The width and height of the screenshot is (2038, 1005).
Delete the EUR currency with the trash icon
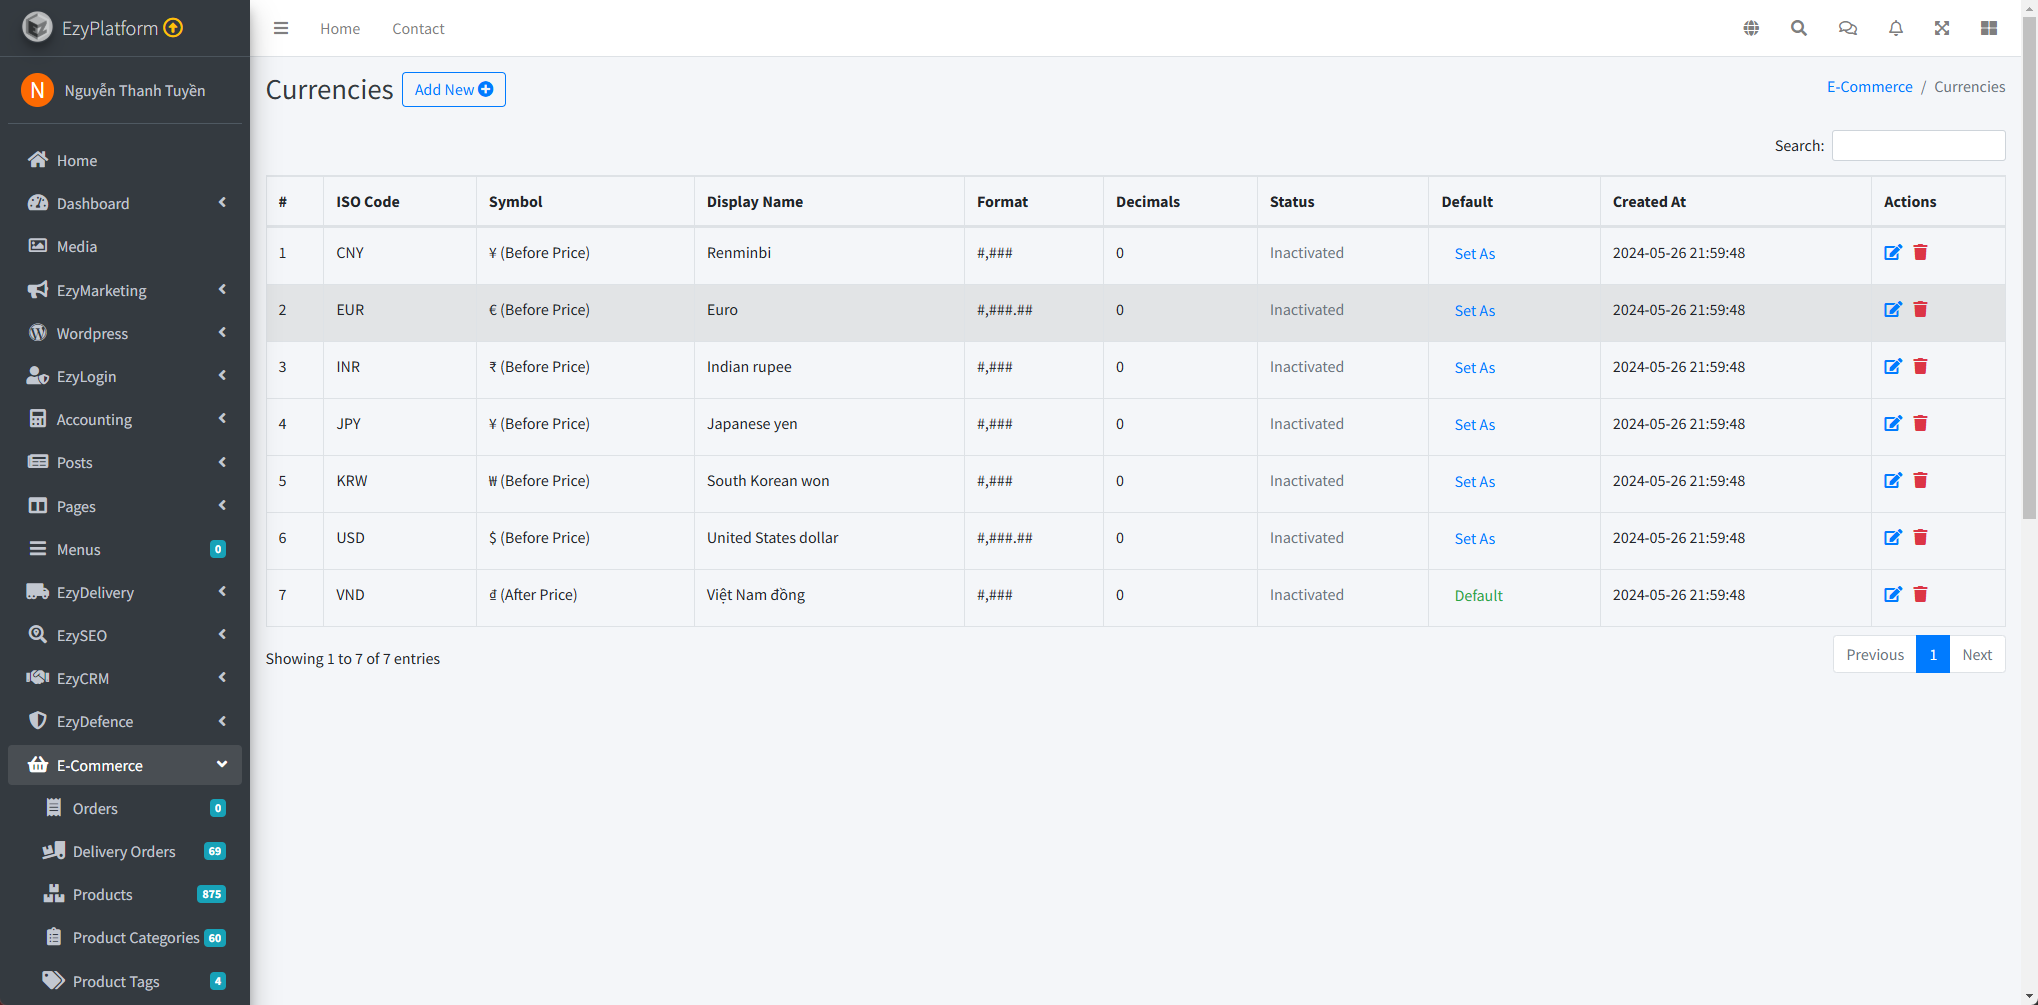point(1920,310)
